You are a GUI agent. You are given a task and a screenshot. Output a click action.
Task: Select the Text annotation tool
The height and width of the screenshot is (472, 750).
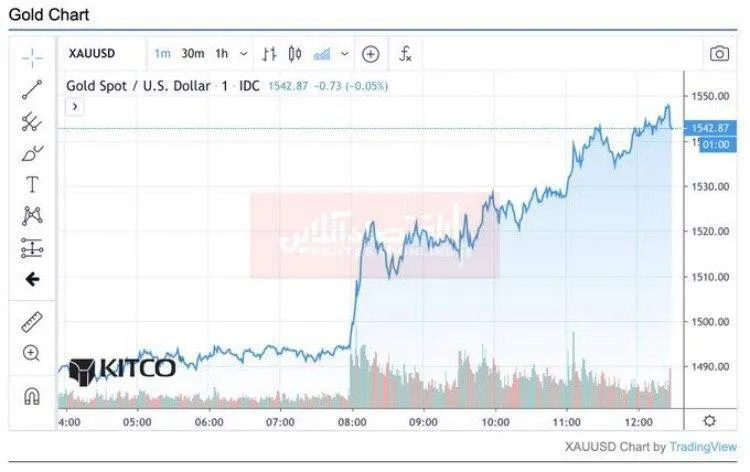tap(32, 185)
